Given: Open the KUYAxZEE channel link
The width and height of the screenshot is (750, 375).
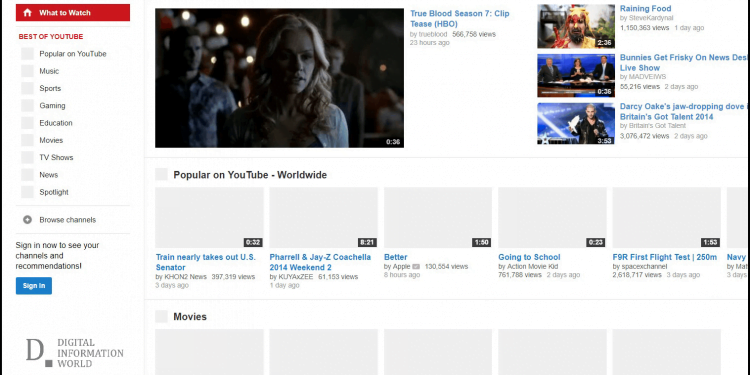Looking at the screenshot, I should (296, 276).
